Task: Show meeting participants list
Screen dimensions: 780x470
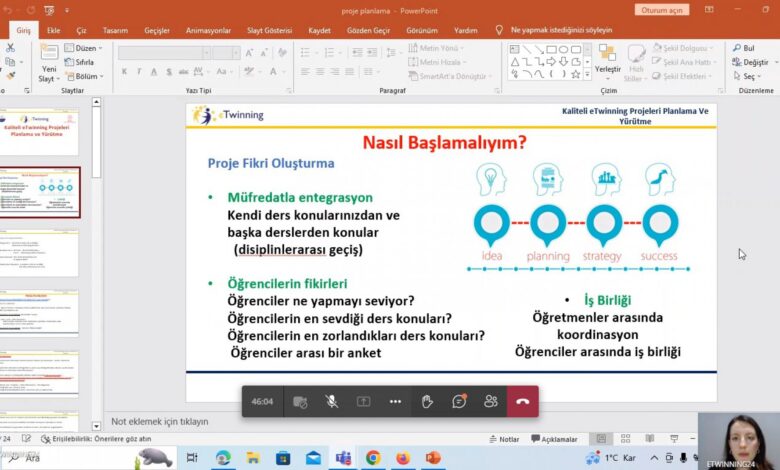Action: (491, 401)
